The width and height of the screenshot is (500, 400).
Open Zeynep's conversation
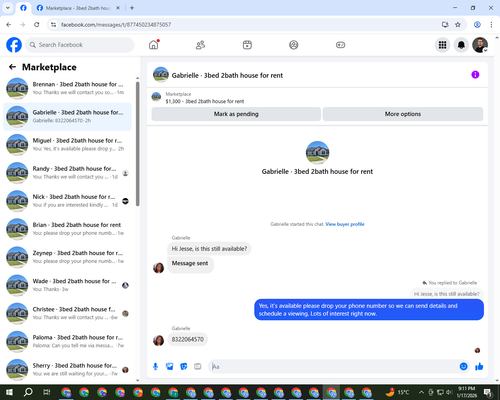tap(67, 257)
